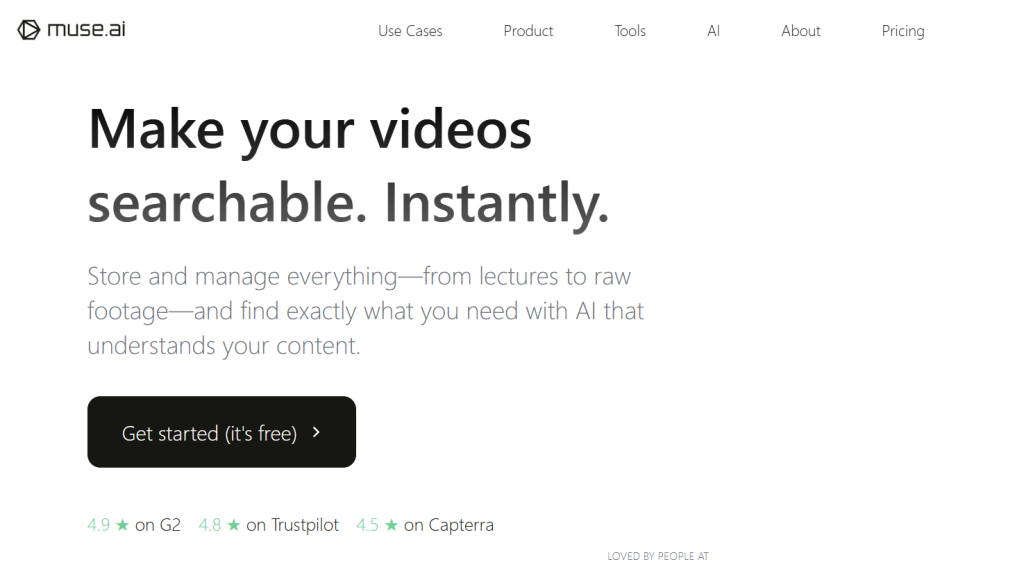Click the green star beside 4.5 rating

391,525
